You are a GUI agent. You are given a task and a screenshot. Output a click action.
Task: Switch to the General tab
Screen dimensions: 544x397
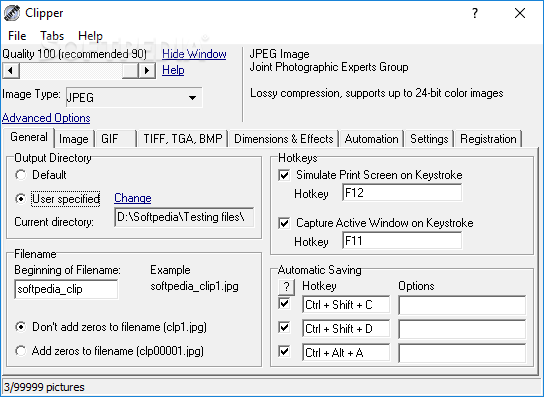tap(29, 137)
